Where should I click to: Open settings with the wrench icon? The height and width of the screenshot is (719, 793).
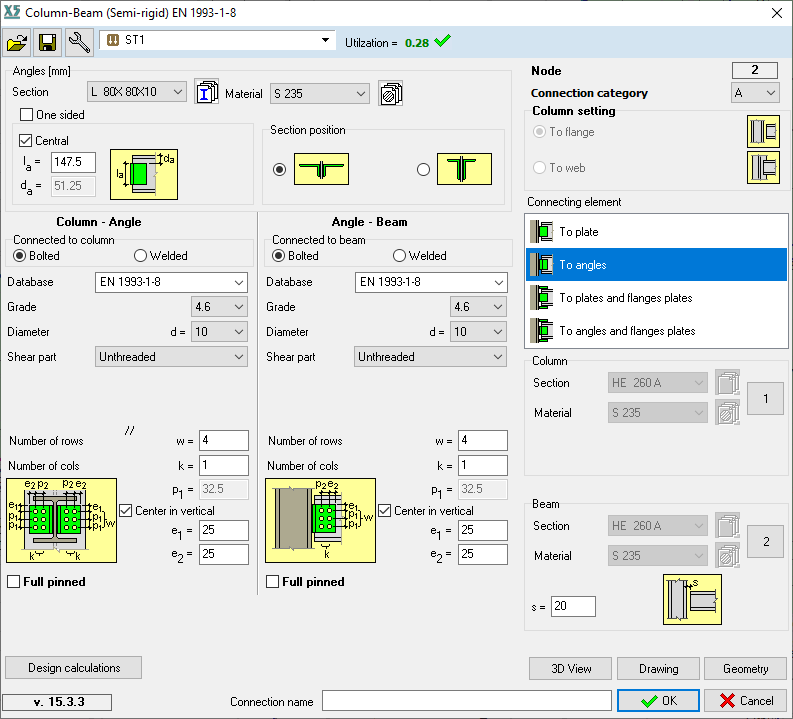click(79, 42)
